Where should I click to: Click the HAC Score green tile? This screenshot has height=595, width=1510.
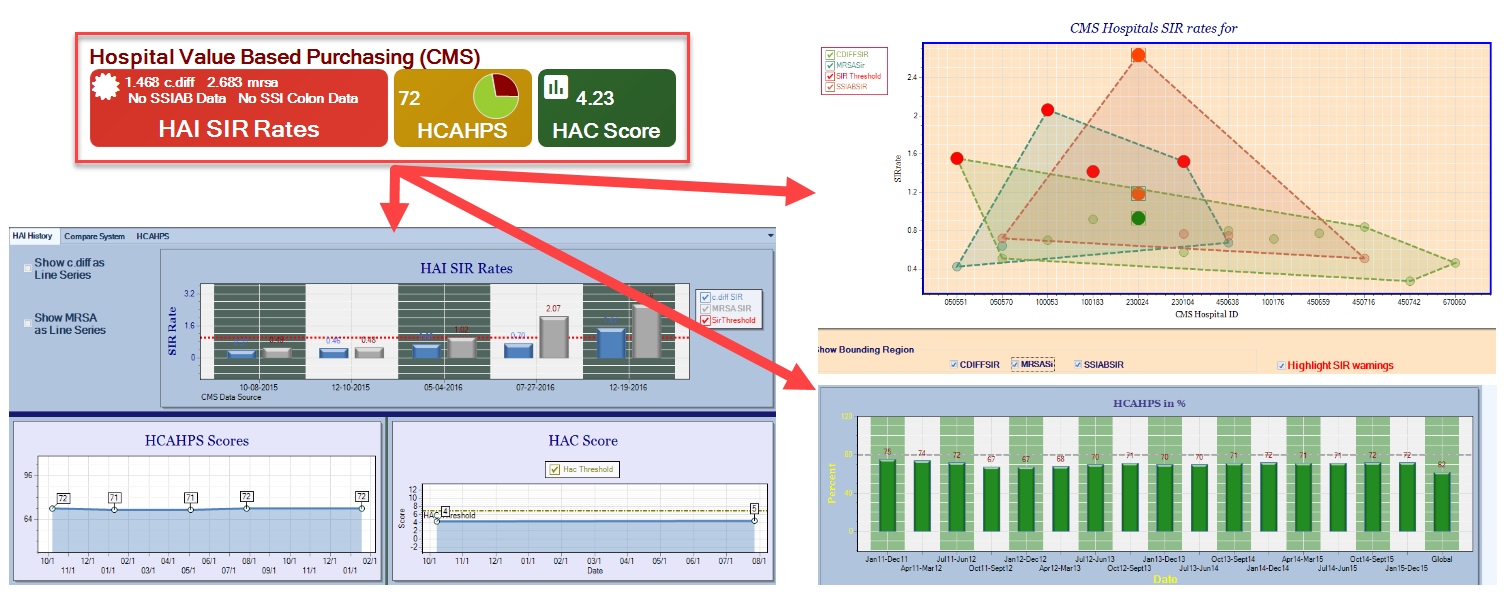click(606, 108)
